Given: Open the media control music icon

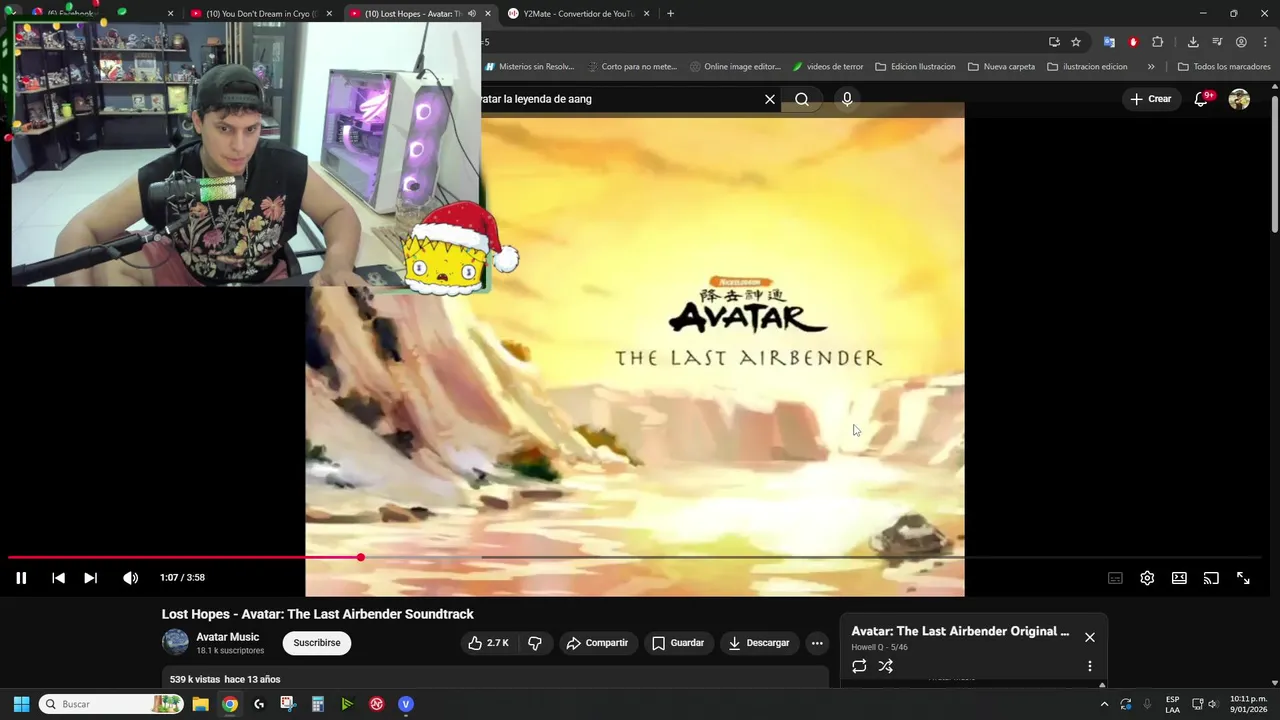Looking at the screenshot, I should point(1217,42).
